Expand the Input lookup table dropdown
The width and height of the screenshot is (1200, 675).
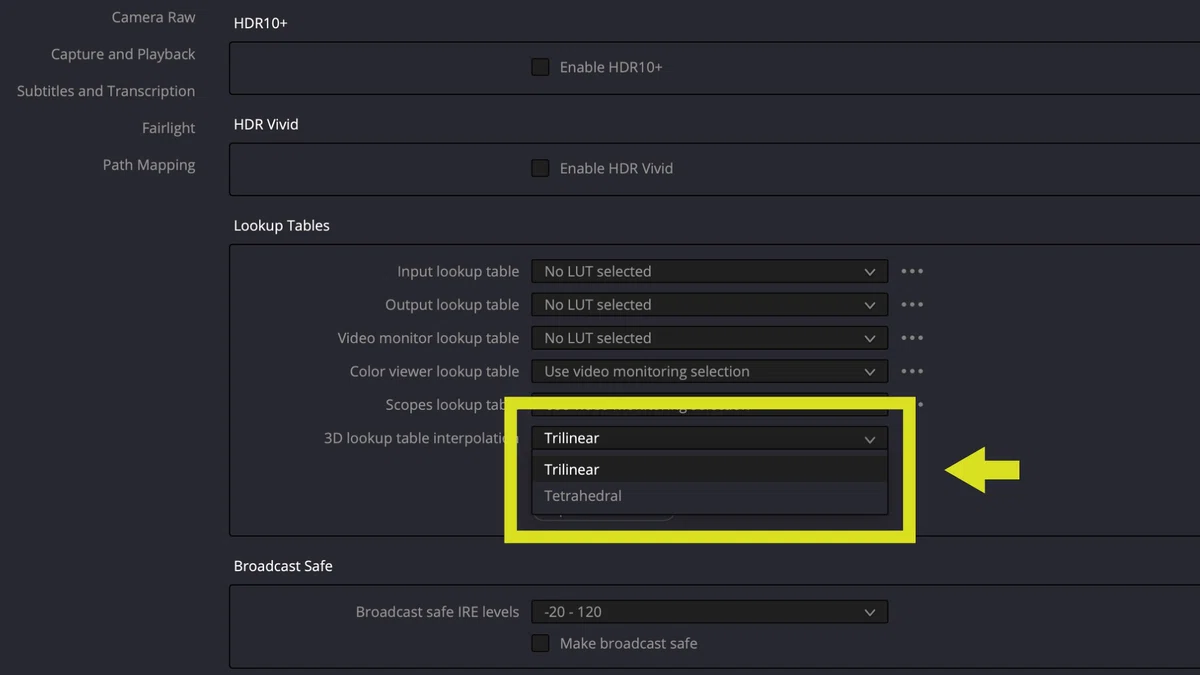pyautogui.click(x=709, y=271)
